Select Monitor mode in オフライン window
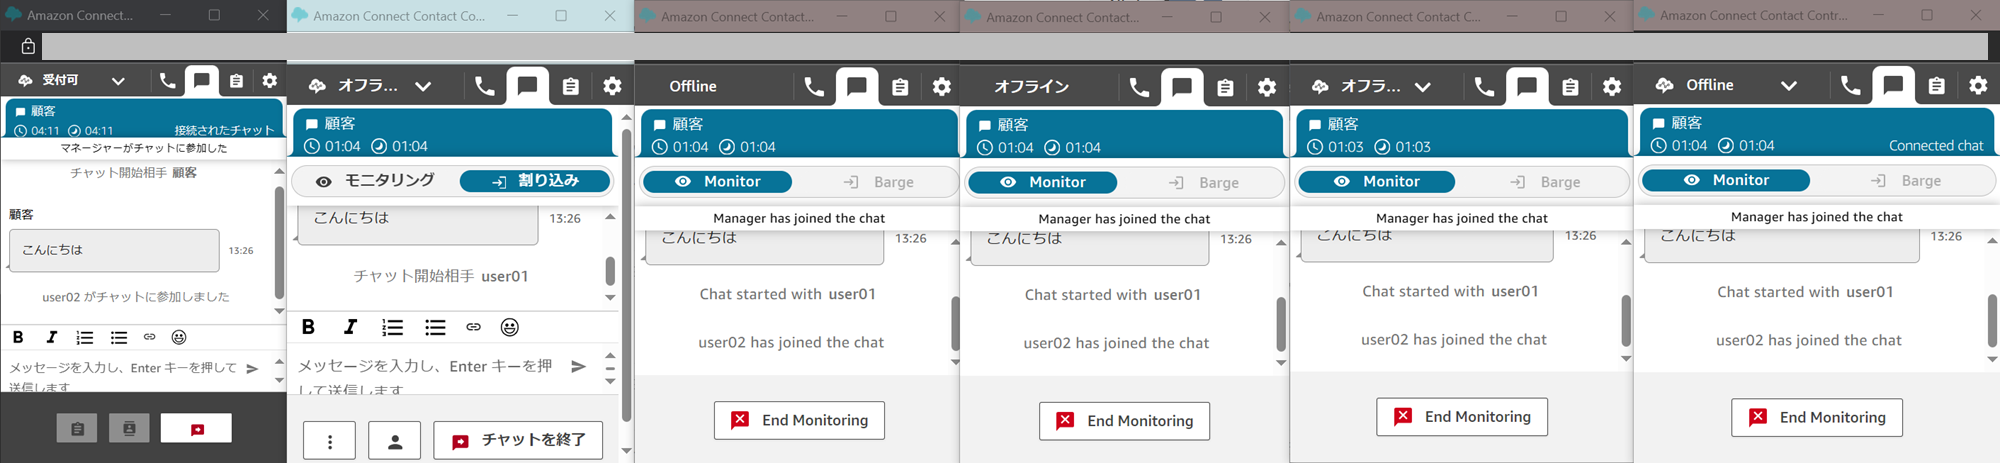The height and width of the screenshot is (463, 2000). coord(1042,182)
